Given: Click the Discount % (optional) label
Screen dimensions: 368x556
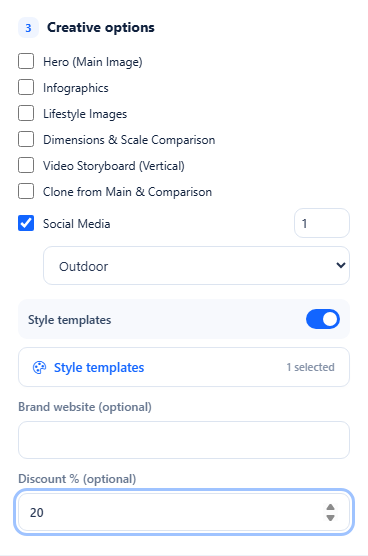Looking at the screenshot, I should [77, 479].
